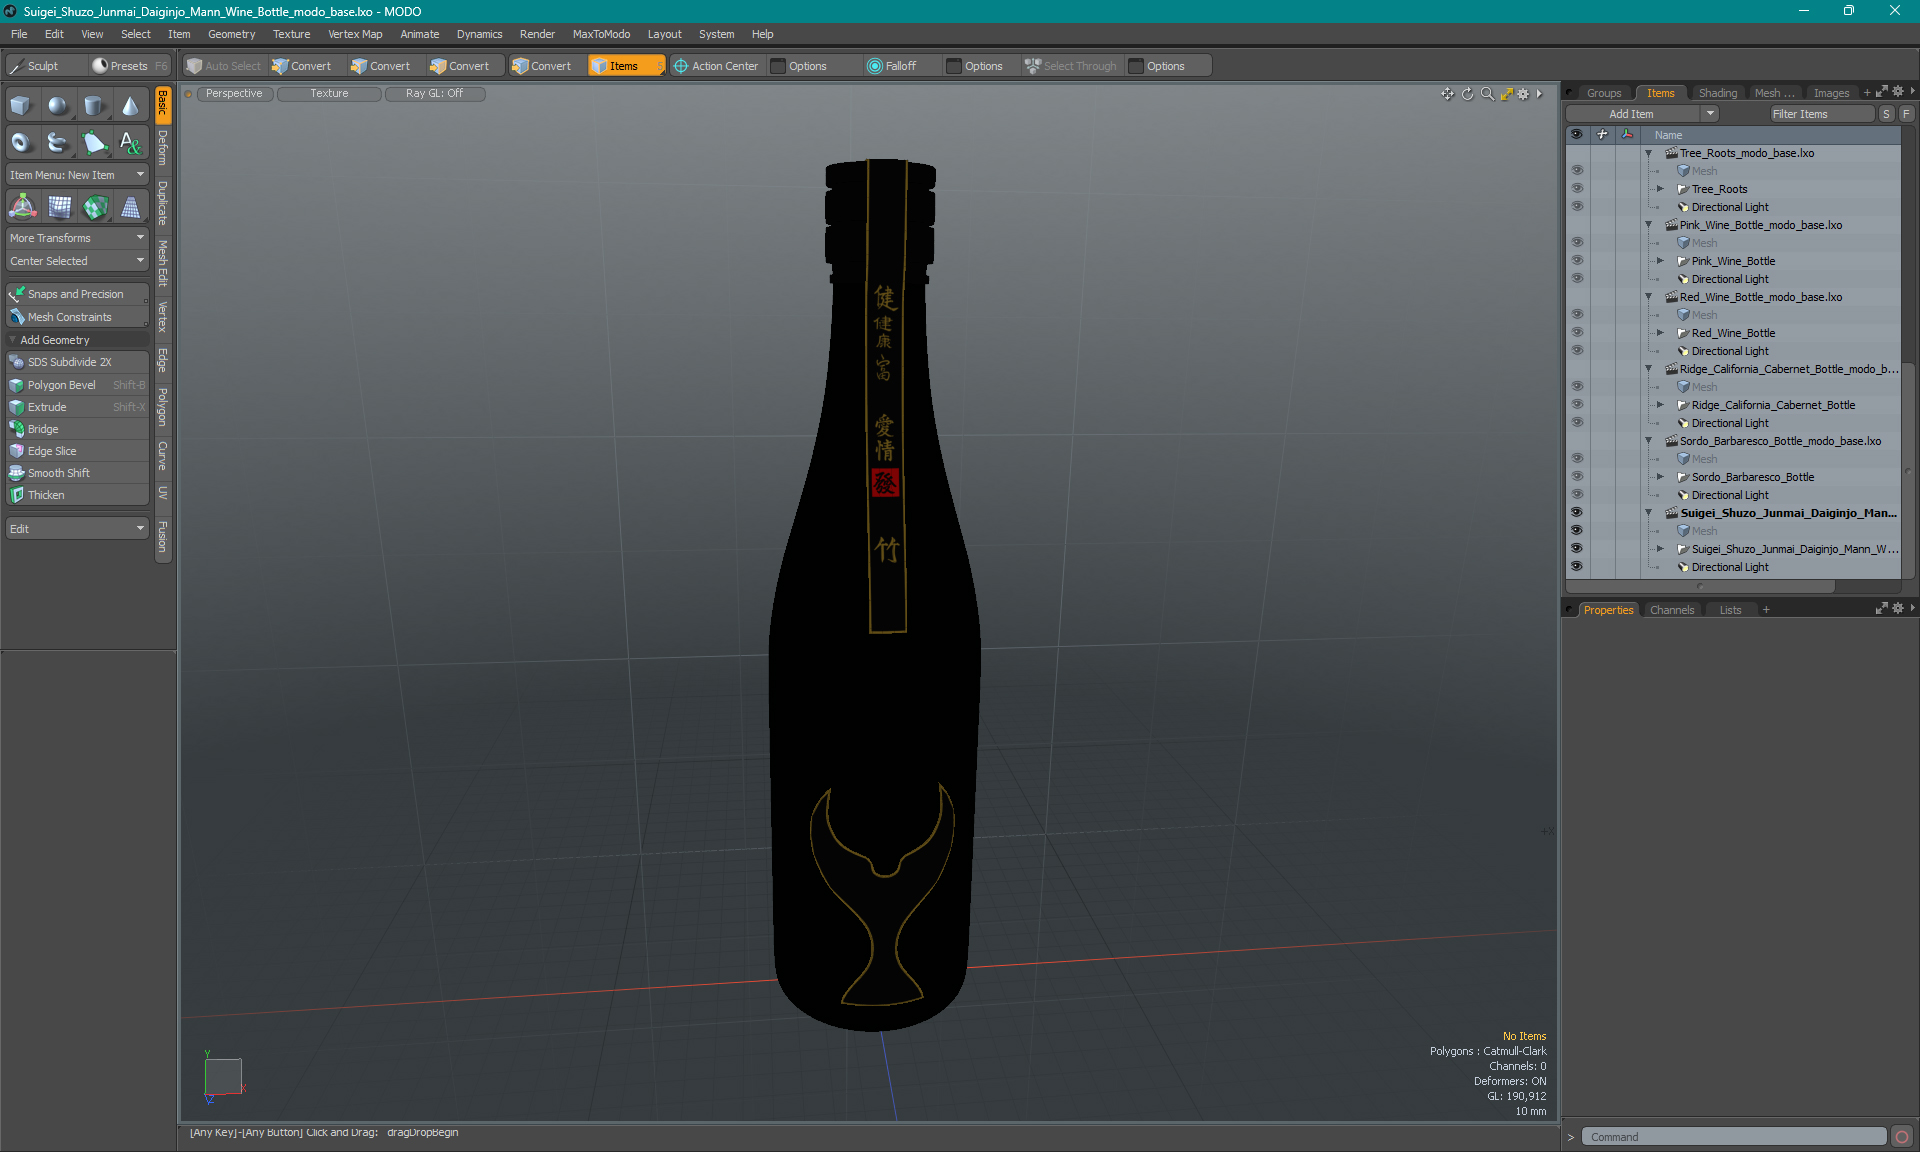Toggle visibility of Red_Wine_Bottle item

1577,333
